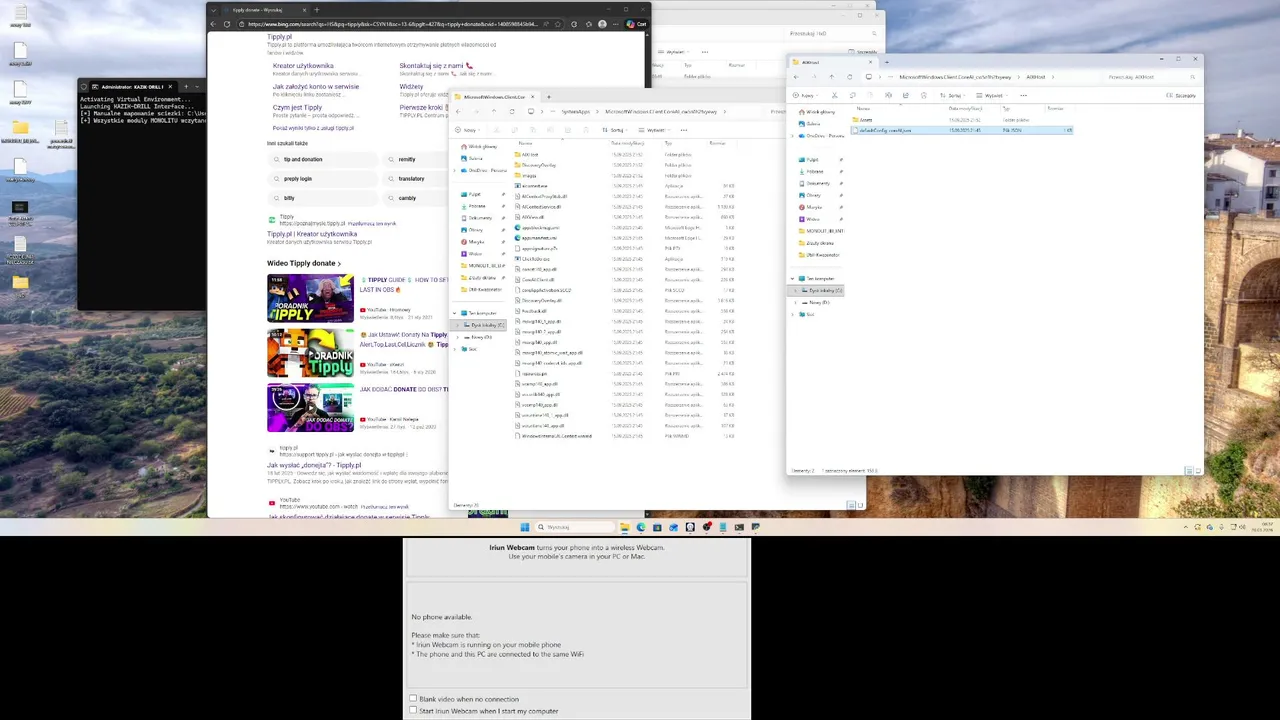Select 'defaultConfig_coreAI.json' file row
Viewport: 1280px width, 720px height.
[x=962, y=130]
